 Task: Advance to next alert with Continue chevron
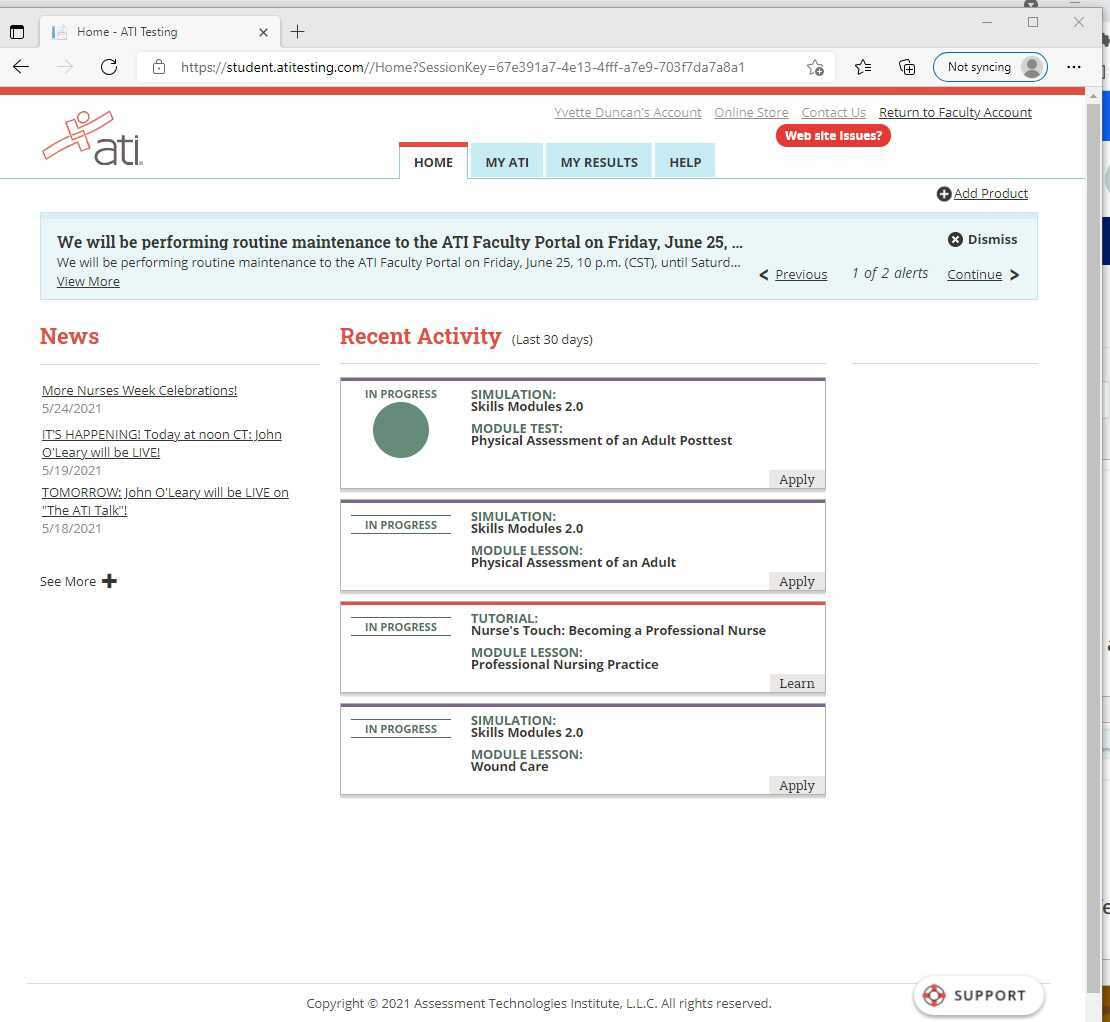pos(1014,274)
